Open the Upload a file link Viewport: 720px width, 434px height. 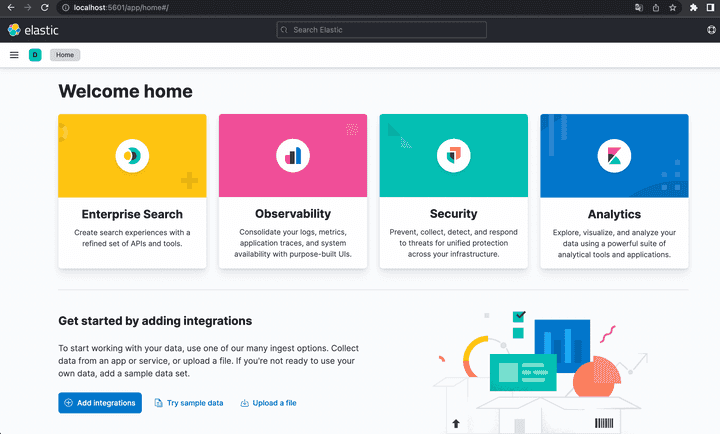269,403
